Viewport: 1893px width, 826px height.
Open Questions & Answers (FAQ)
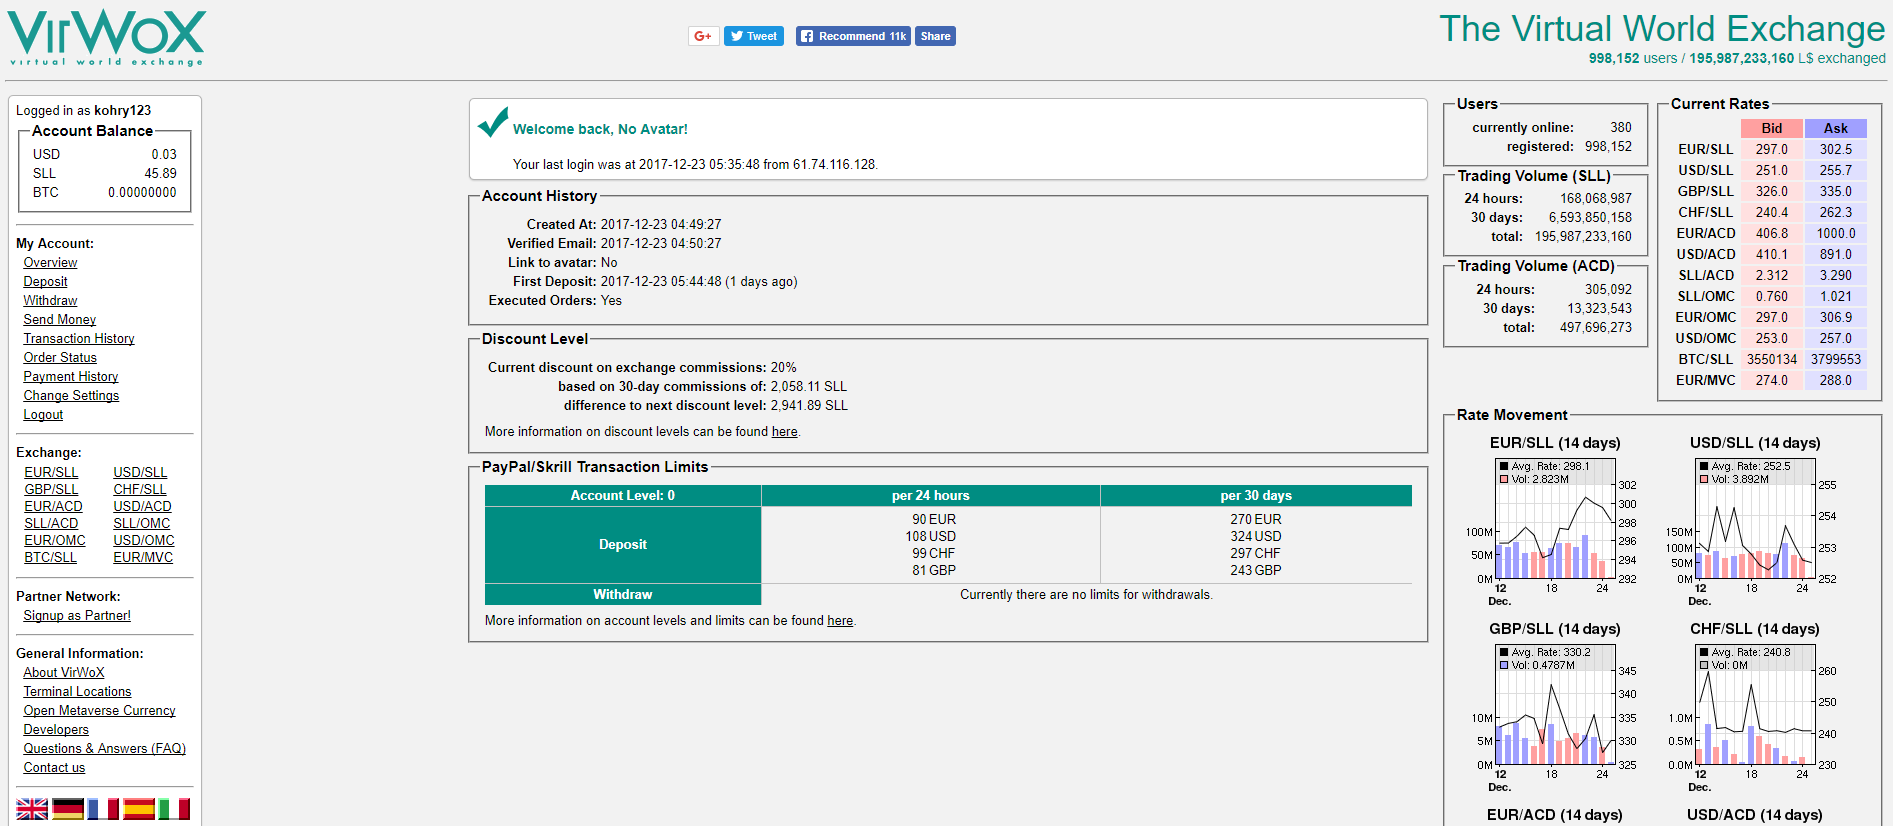(x=105, y=749)
